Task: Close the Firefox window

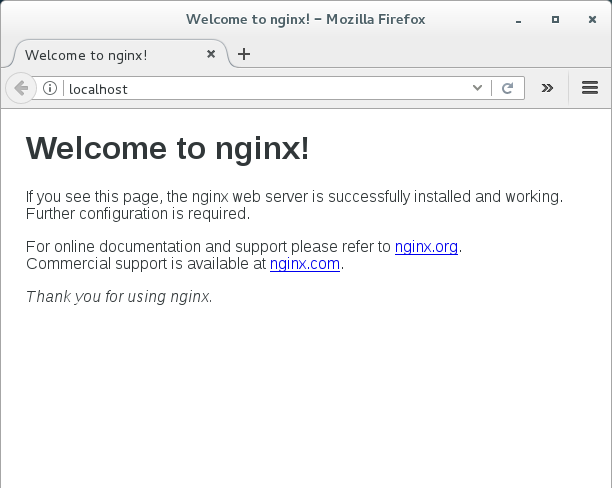Action: tap(592, 20)
